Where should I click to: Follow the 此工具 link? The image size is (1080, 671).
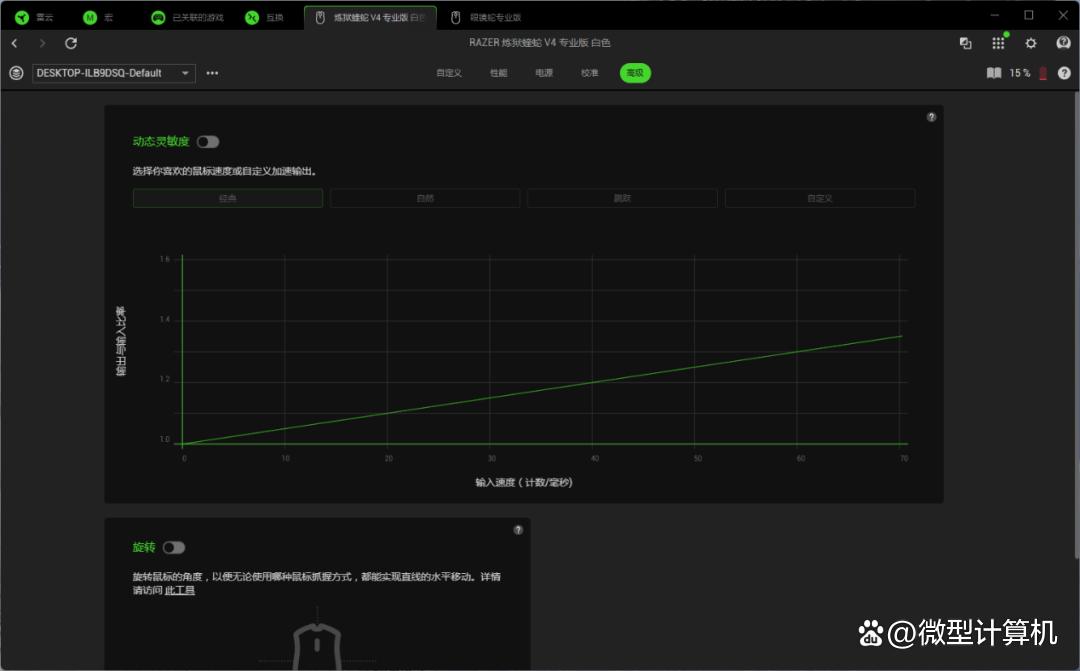point(180,591)
